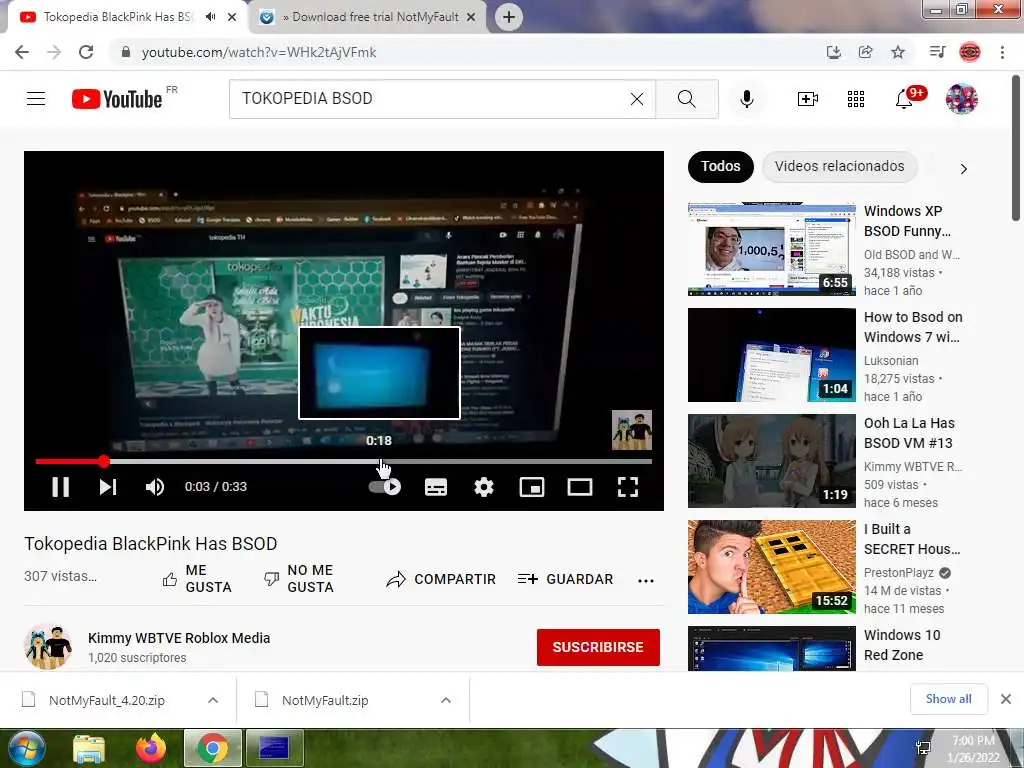Clear the TOKOPEDIA BSOD search text
Screen dimensions: 1024x768
[637, 99]
